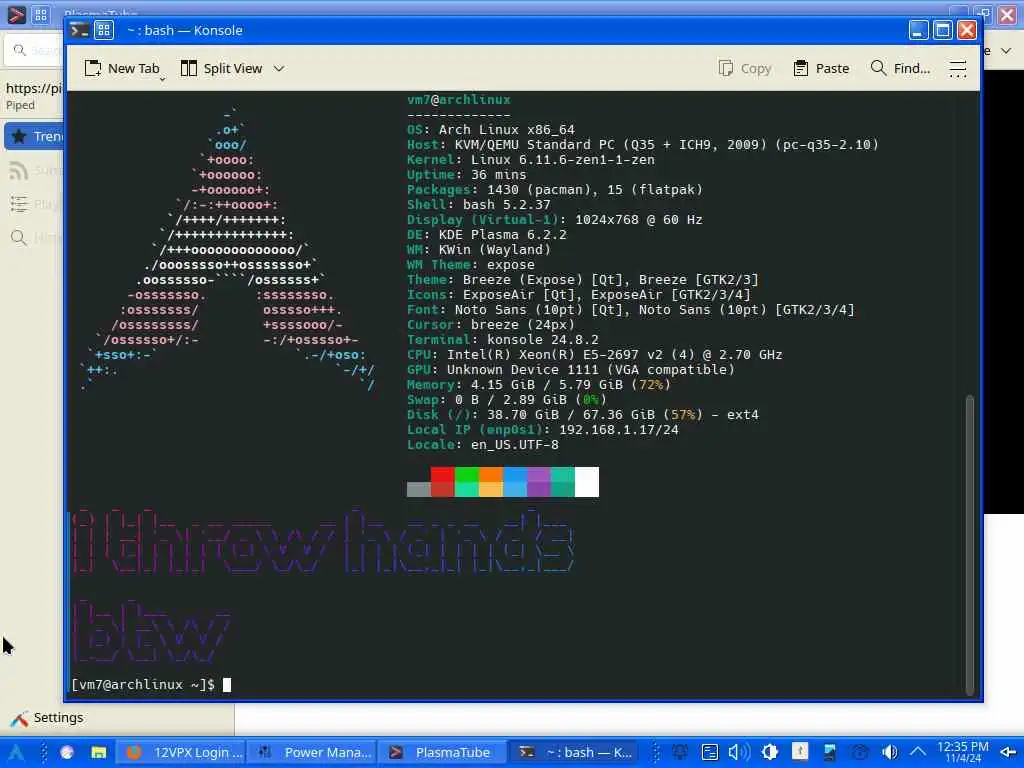Viewport: 1024px width, 768px height.
Task: Select the Playlists icon in PlasmaTube sidebar
Action: pyautogui.click(x=19, y=204)
